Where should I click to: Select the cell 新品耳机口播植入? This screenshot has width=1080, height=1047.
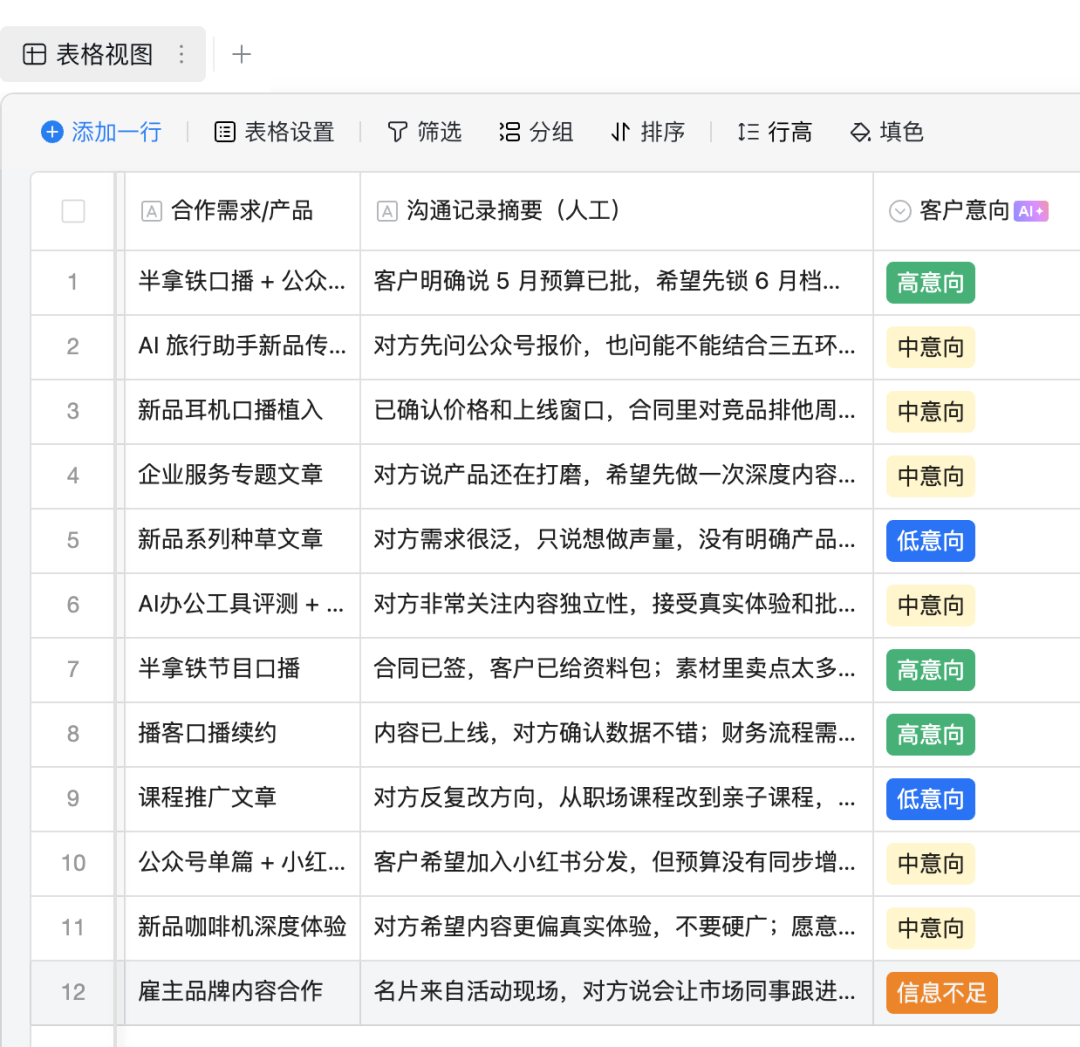tap(242, 411)
